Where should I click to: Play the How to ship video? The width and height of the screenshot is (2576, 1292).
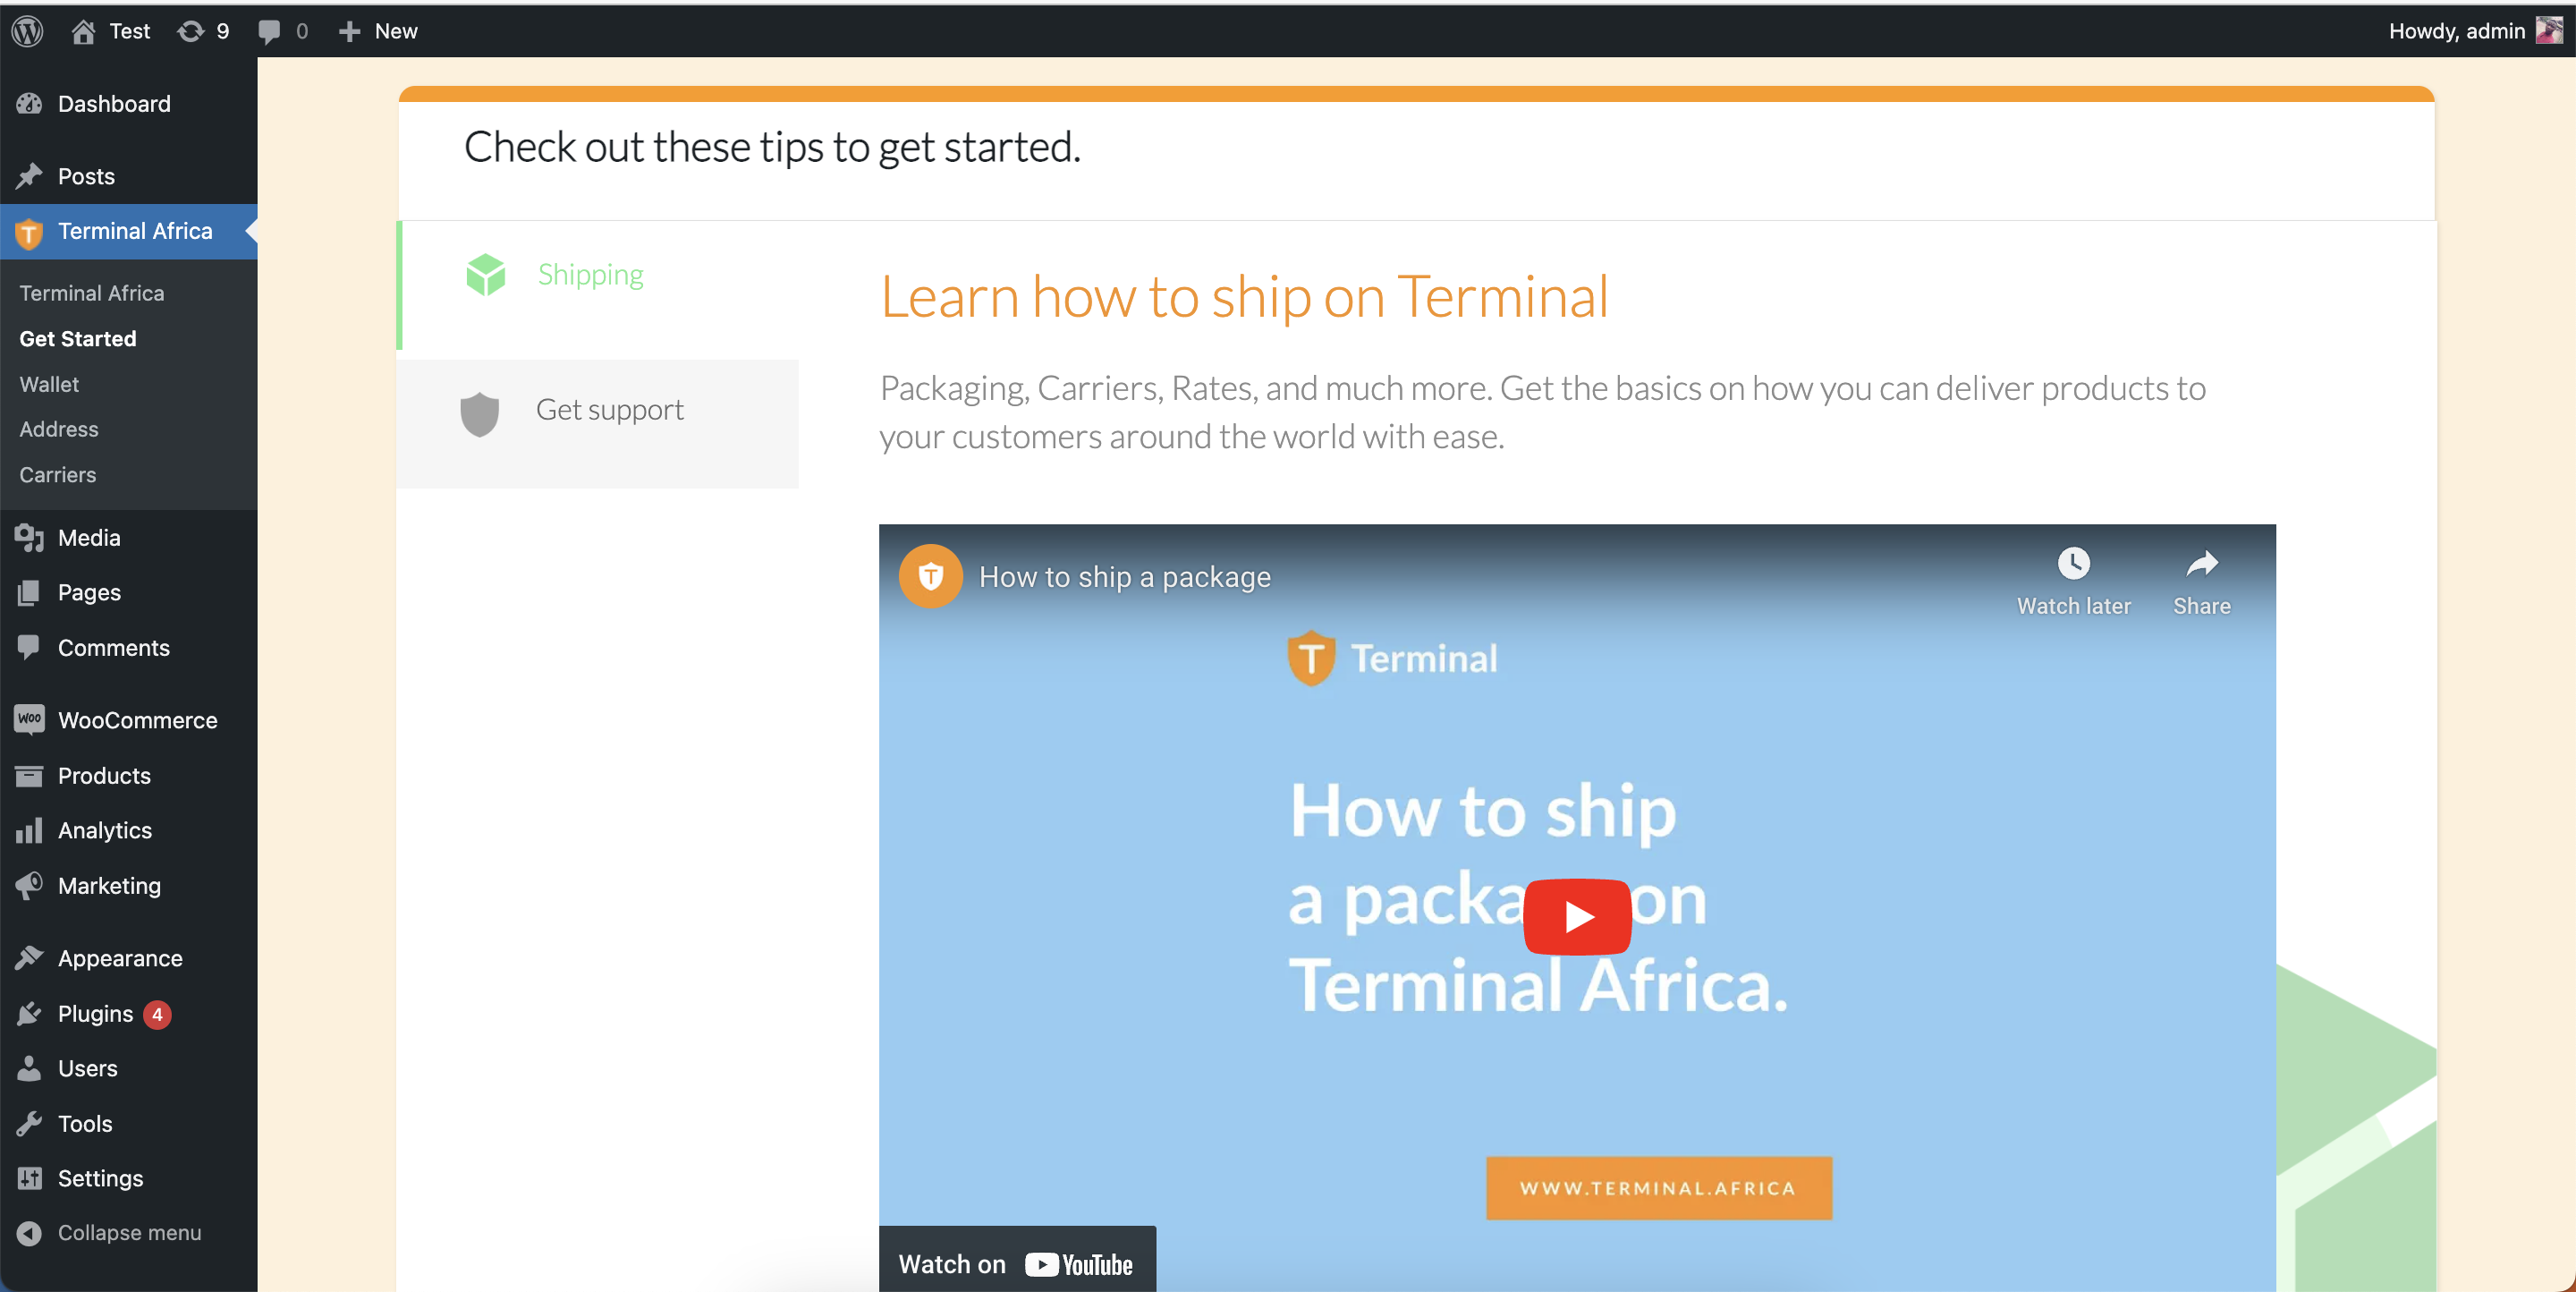(x=1577, y=916)
